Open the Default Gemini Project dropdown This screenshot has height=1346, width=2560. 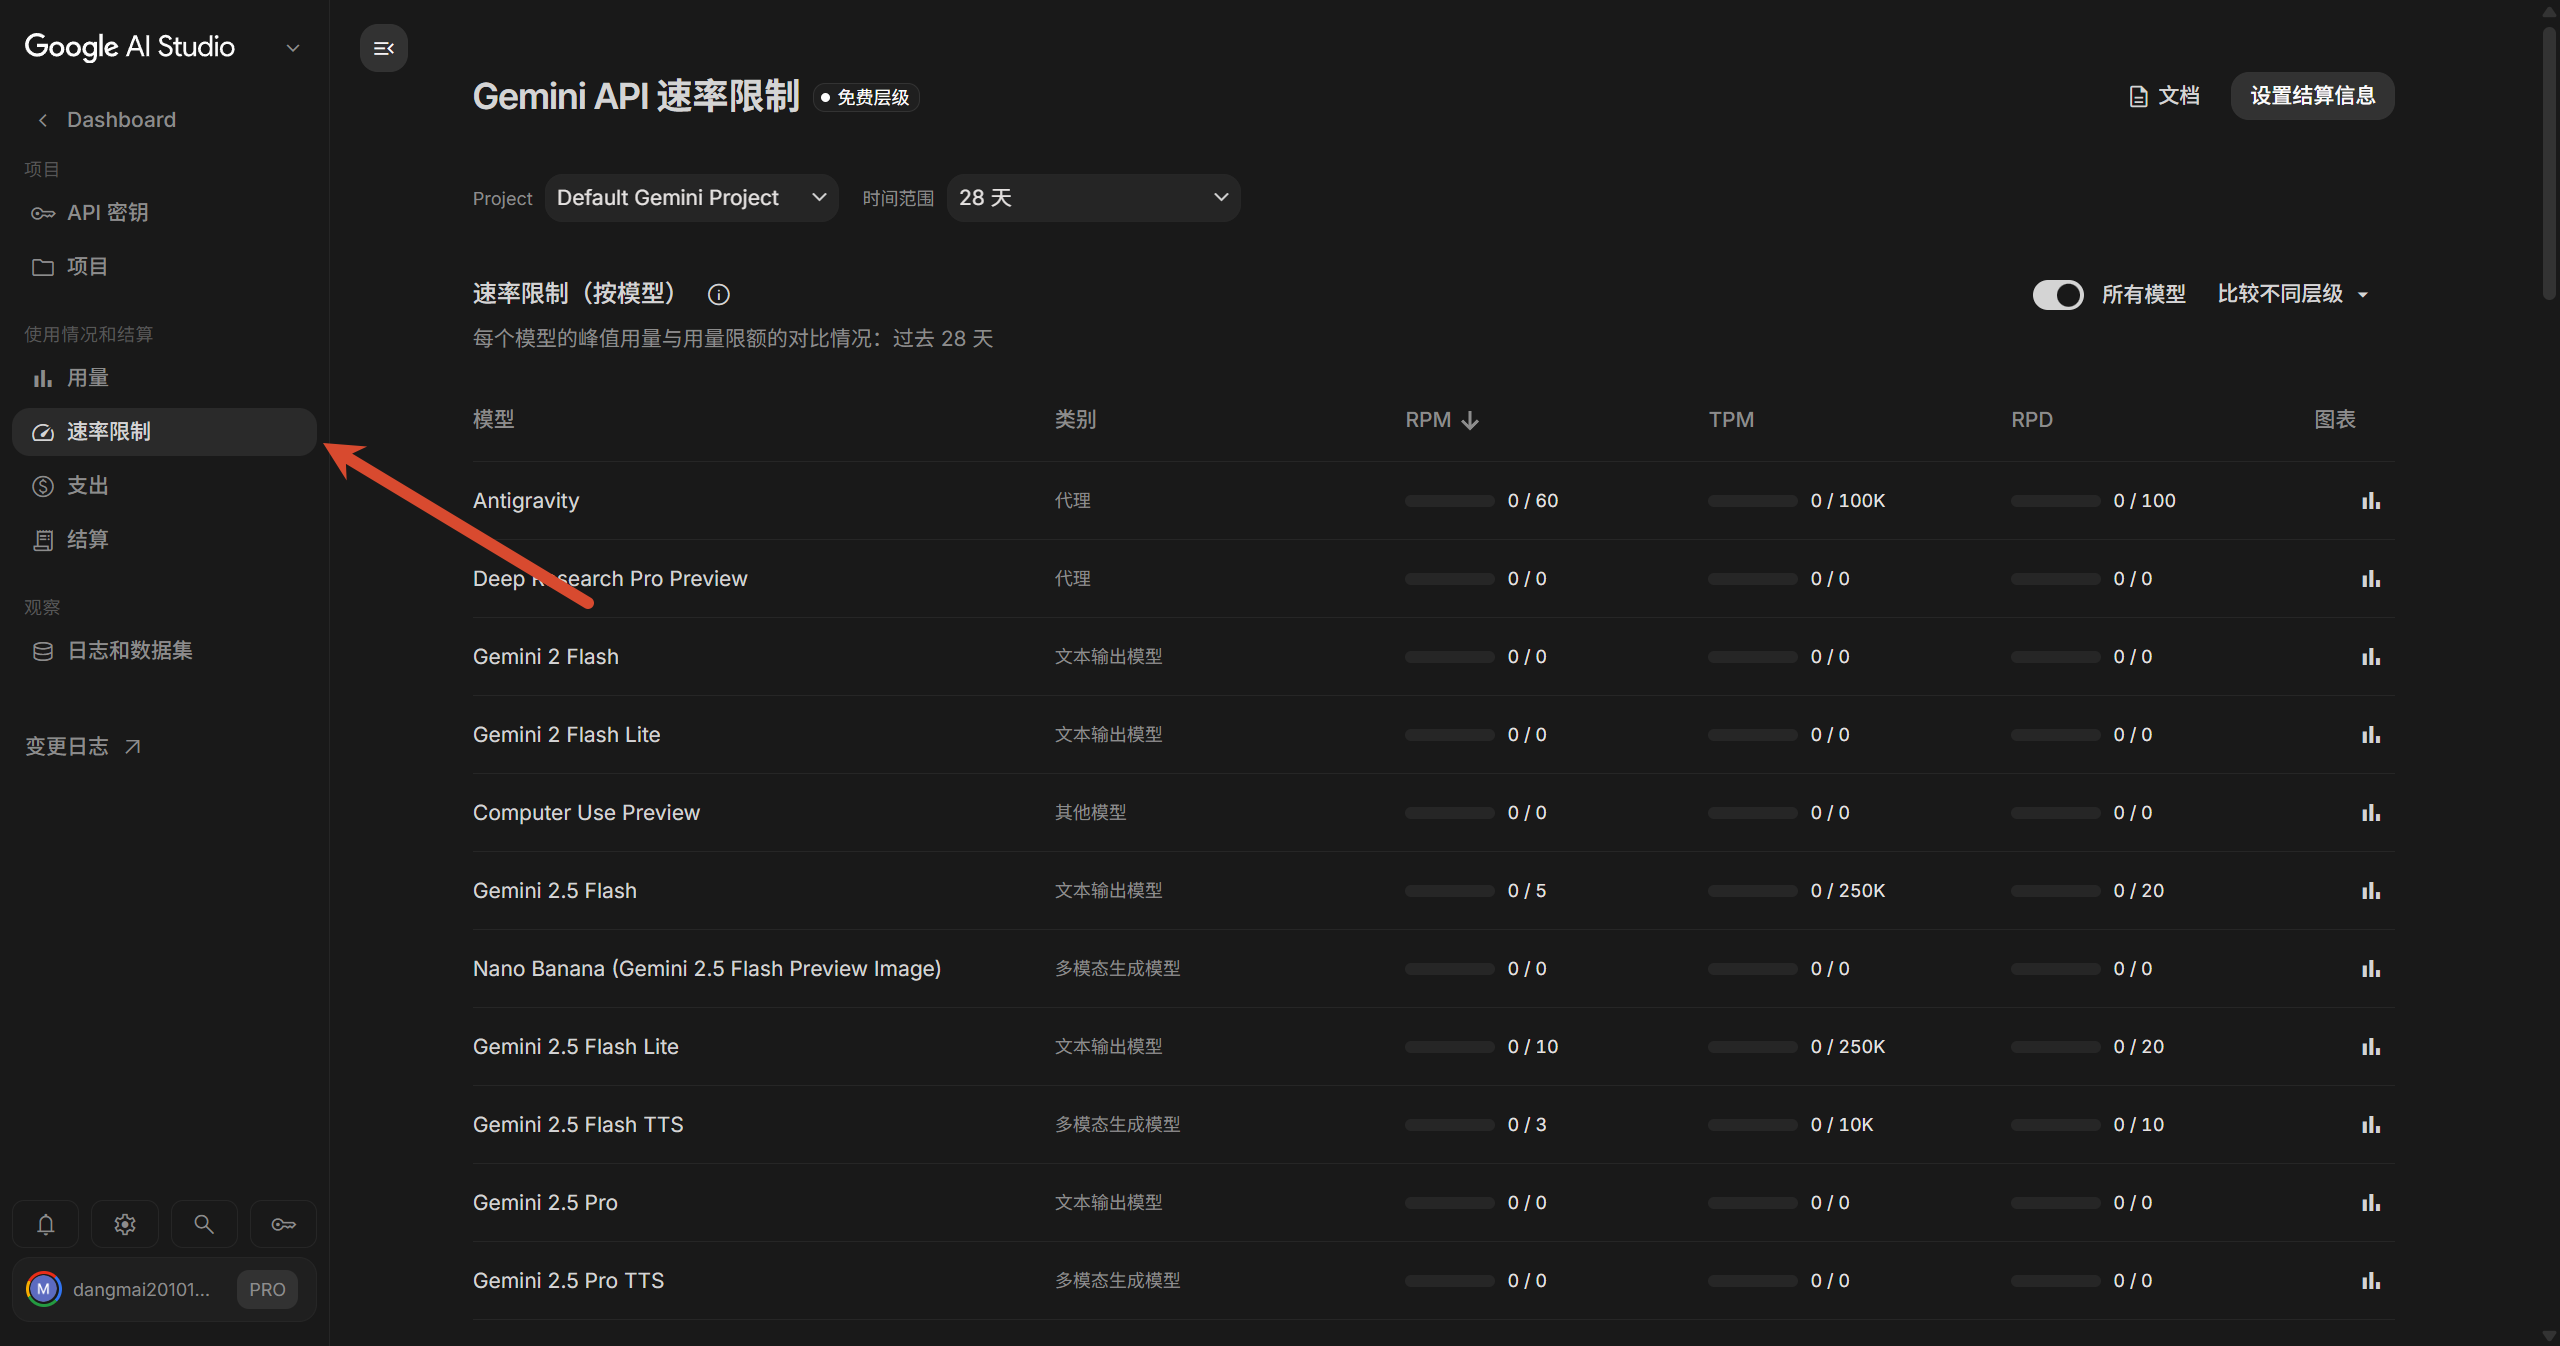(x=692, y=198)
